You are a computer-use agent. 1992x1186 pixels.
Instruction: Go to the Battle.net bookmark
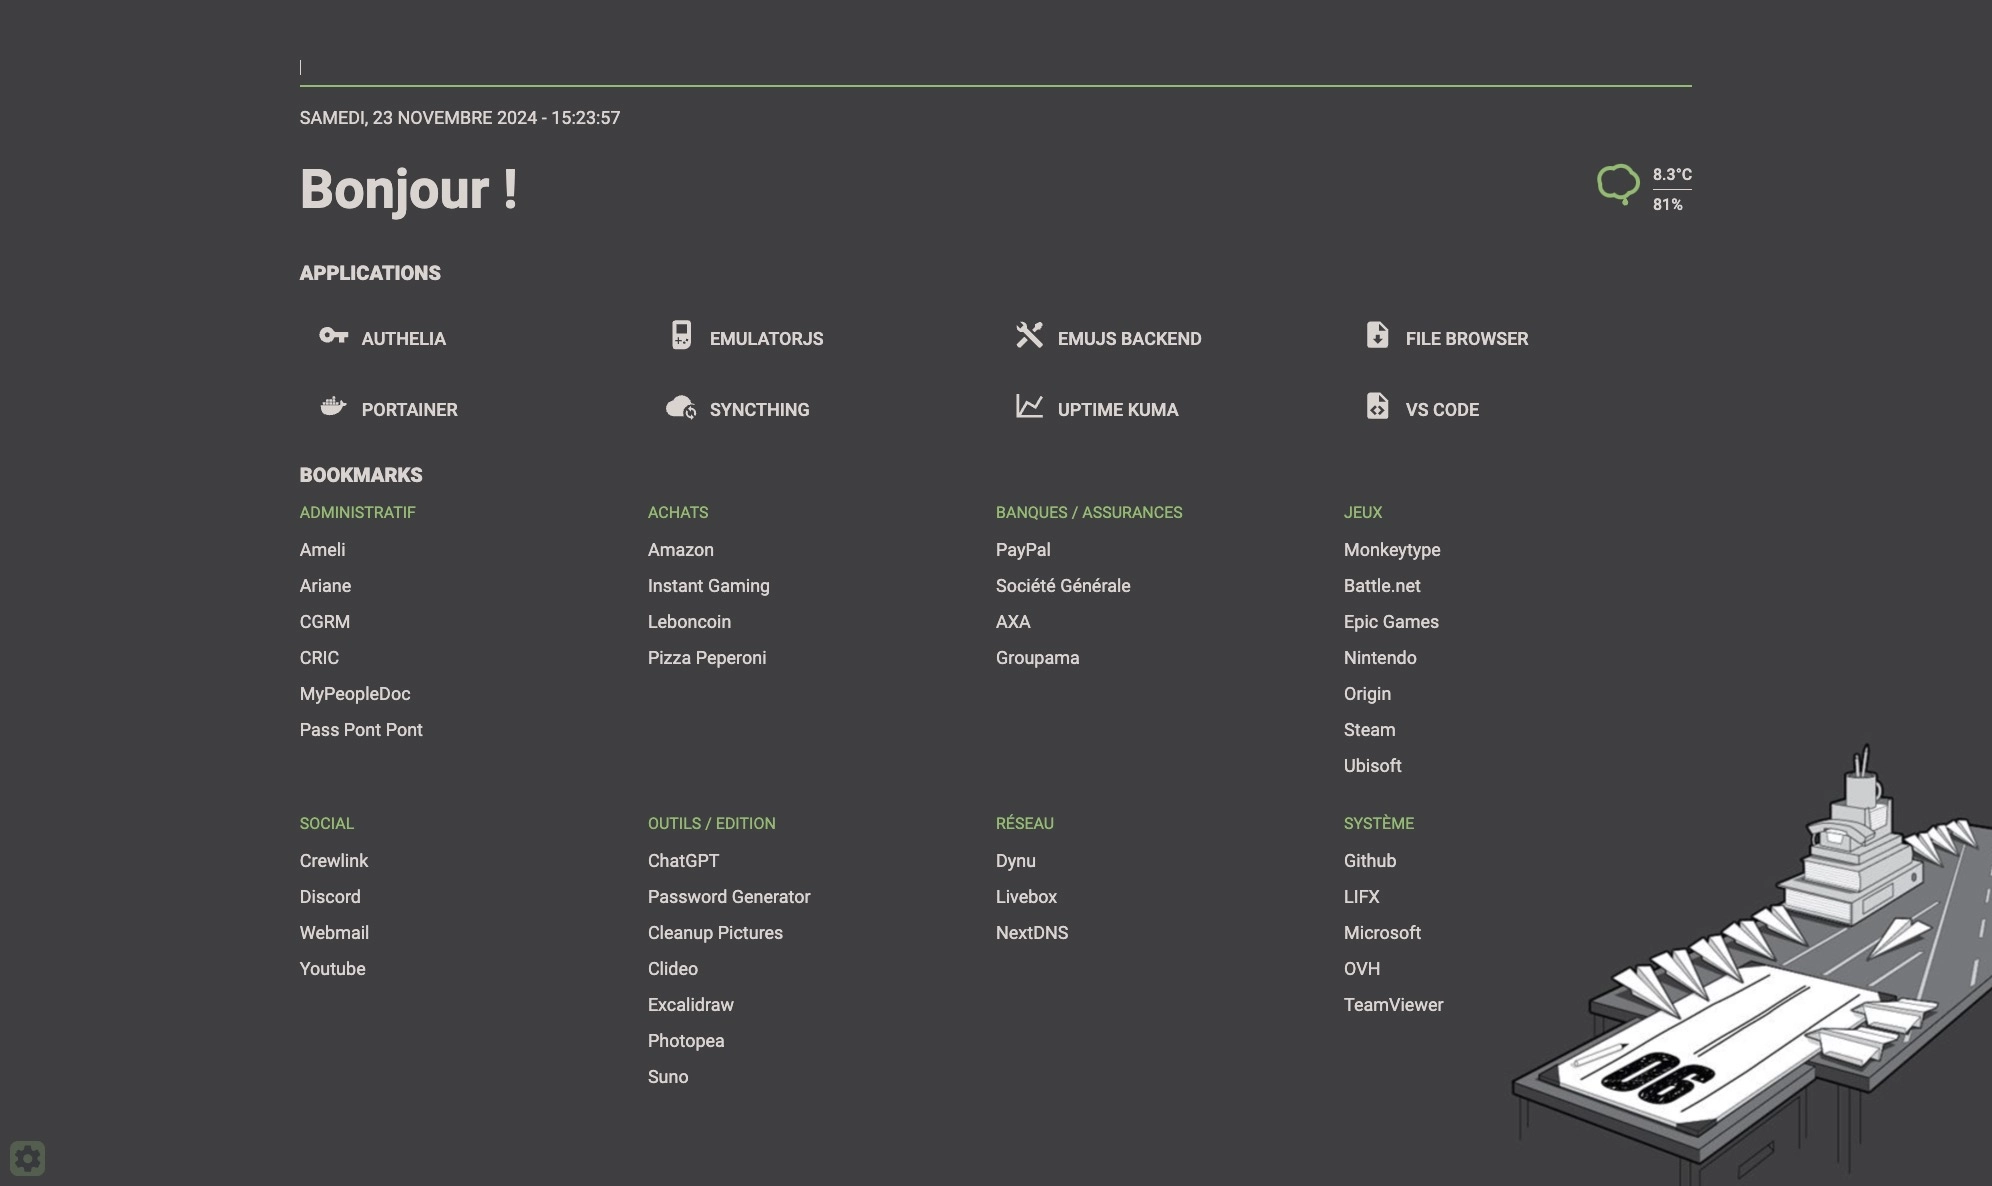(1382, 586)
